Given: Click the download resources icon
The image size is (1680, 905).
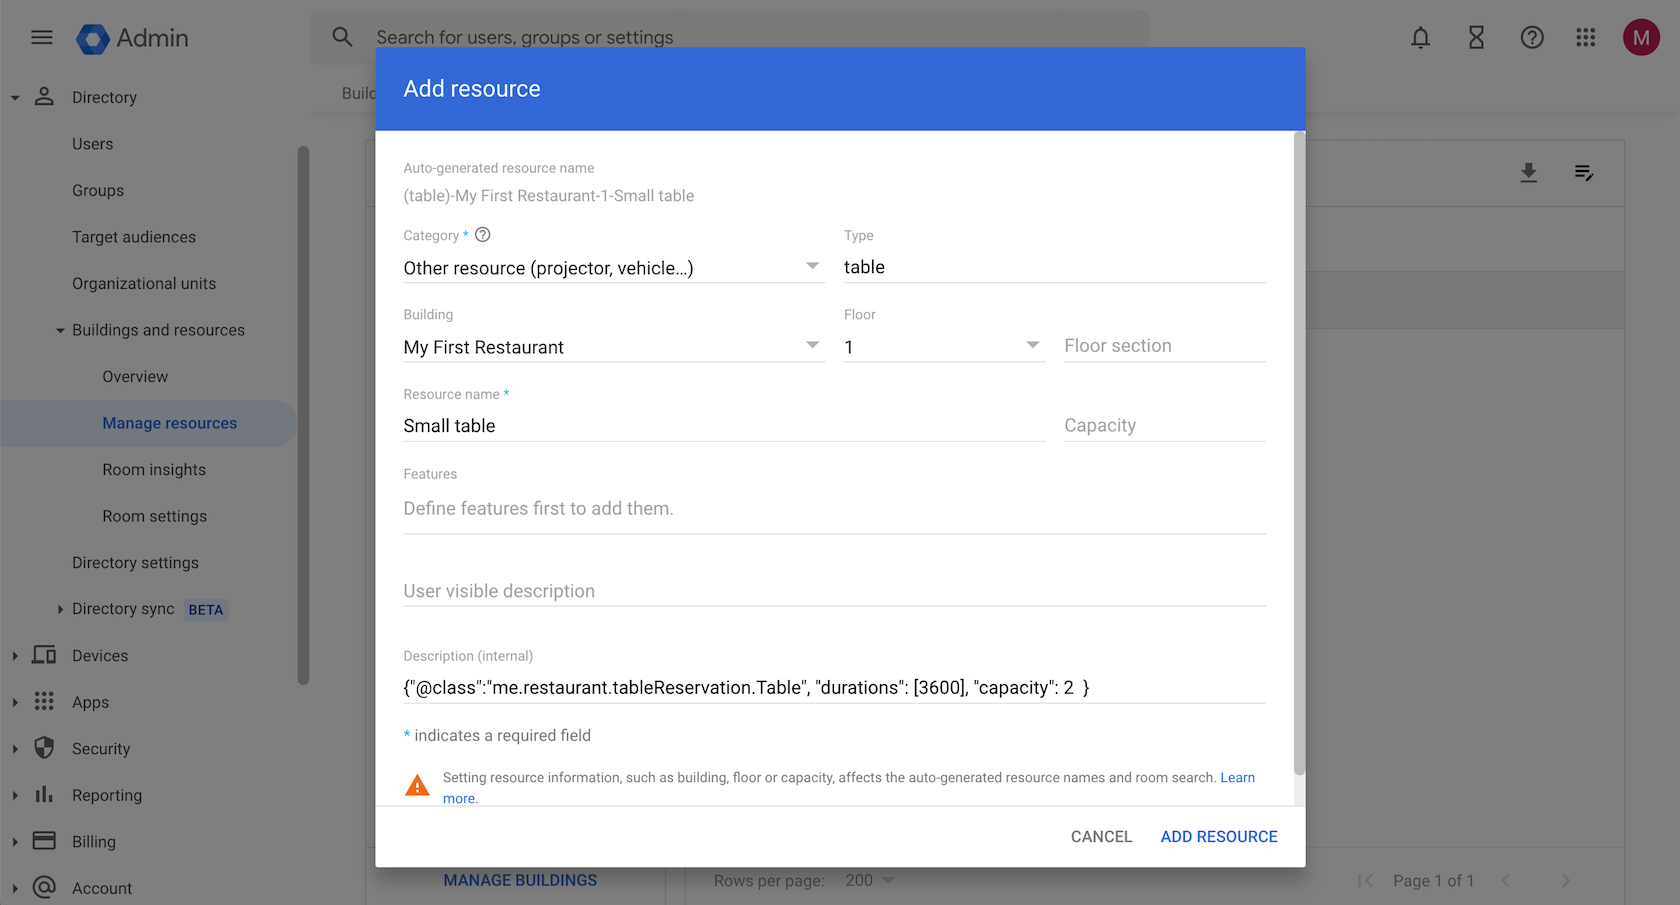Looking at the screenshot, I should pos(1528,173).
